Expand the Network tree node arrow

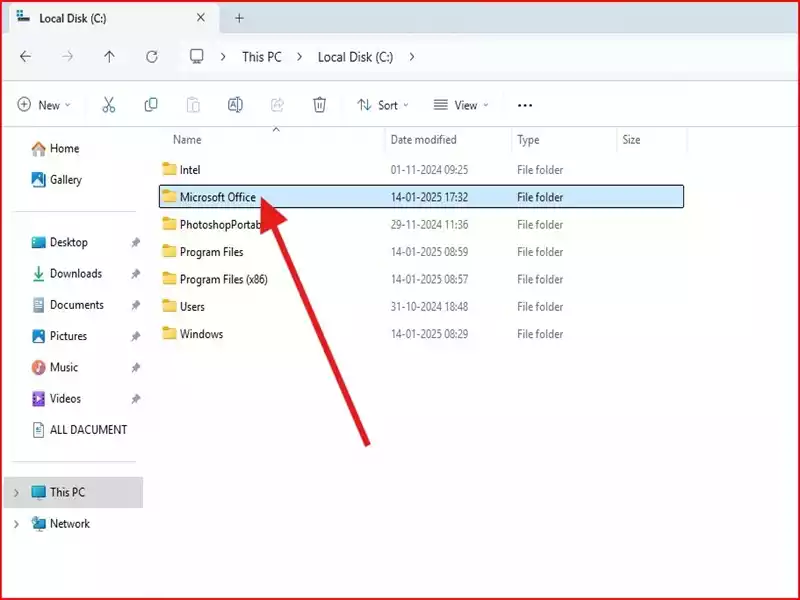(16, 524)
